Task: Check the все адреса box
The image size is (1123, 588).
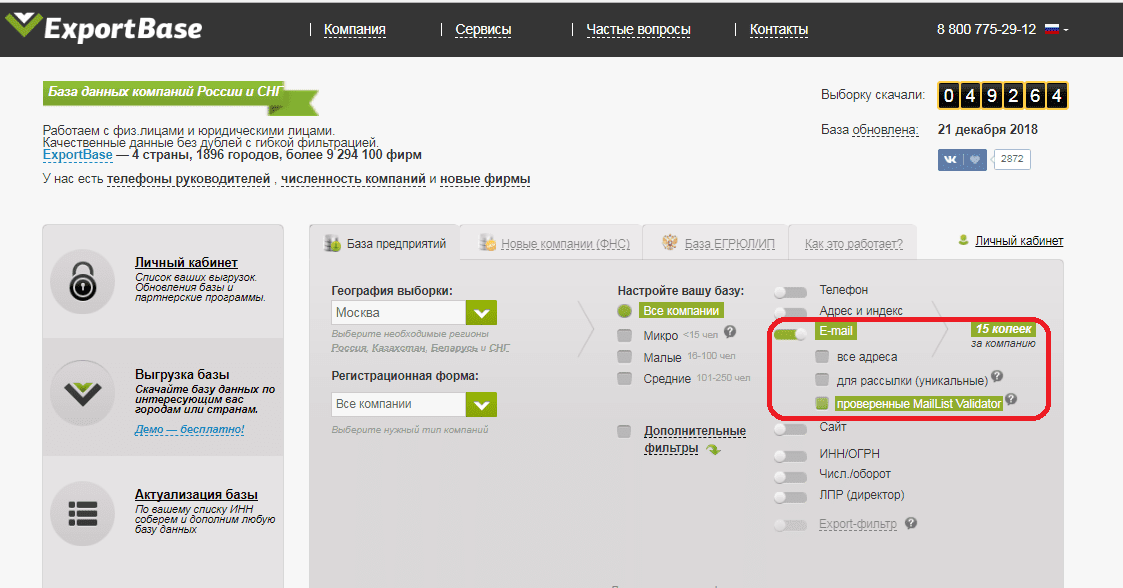Action: pyautogui.click(x=821, y=357)
